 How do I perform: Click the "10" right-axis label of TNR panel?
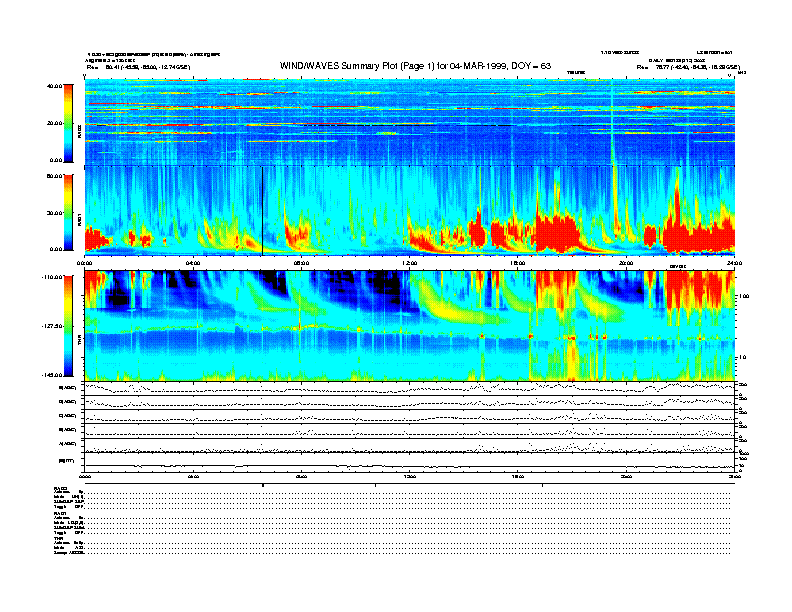click(742, 357)
